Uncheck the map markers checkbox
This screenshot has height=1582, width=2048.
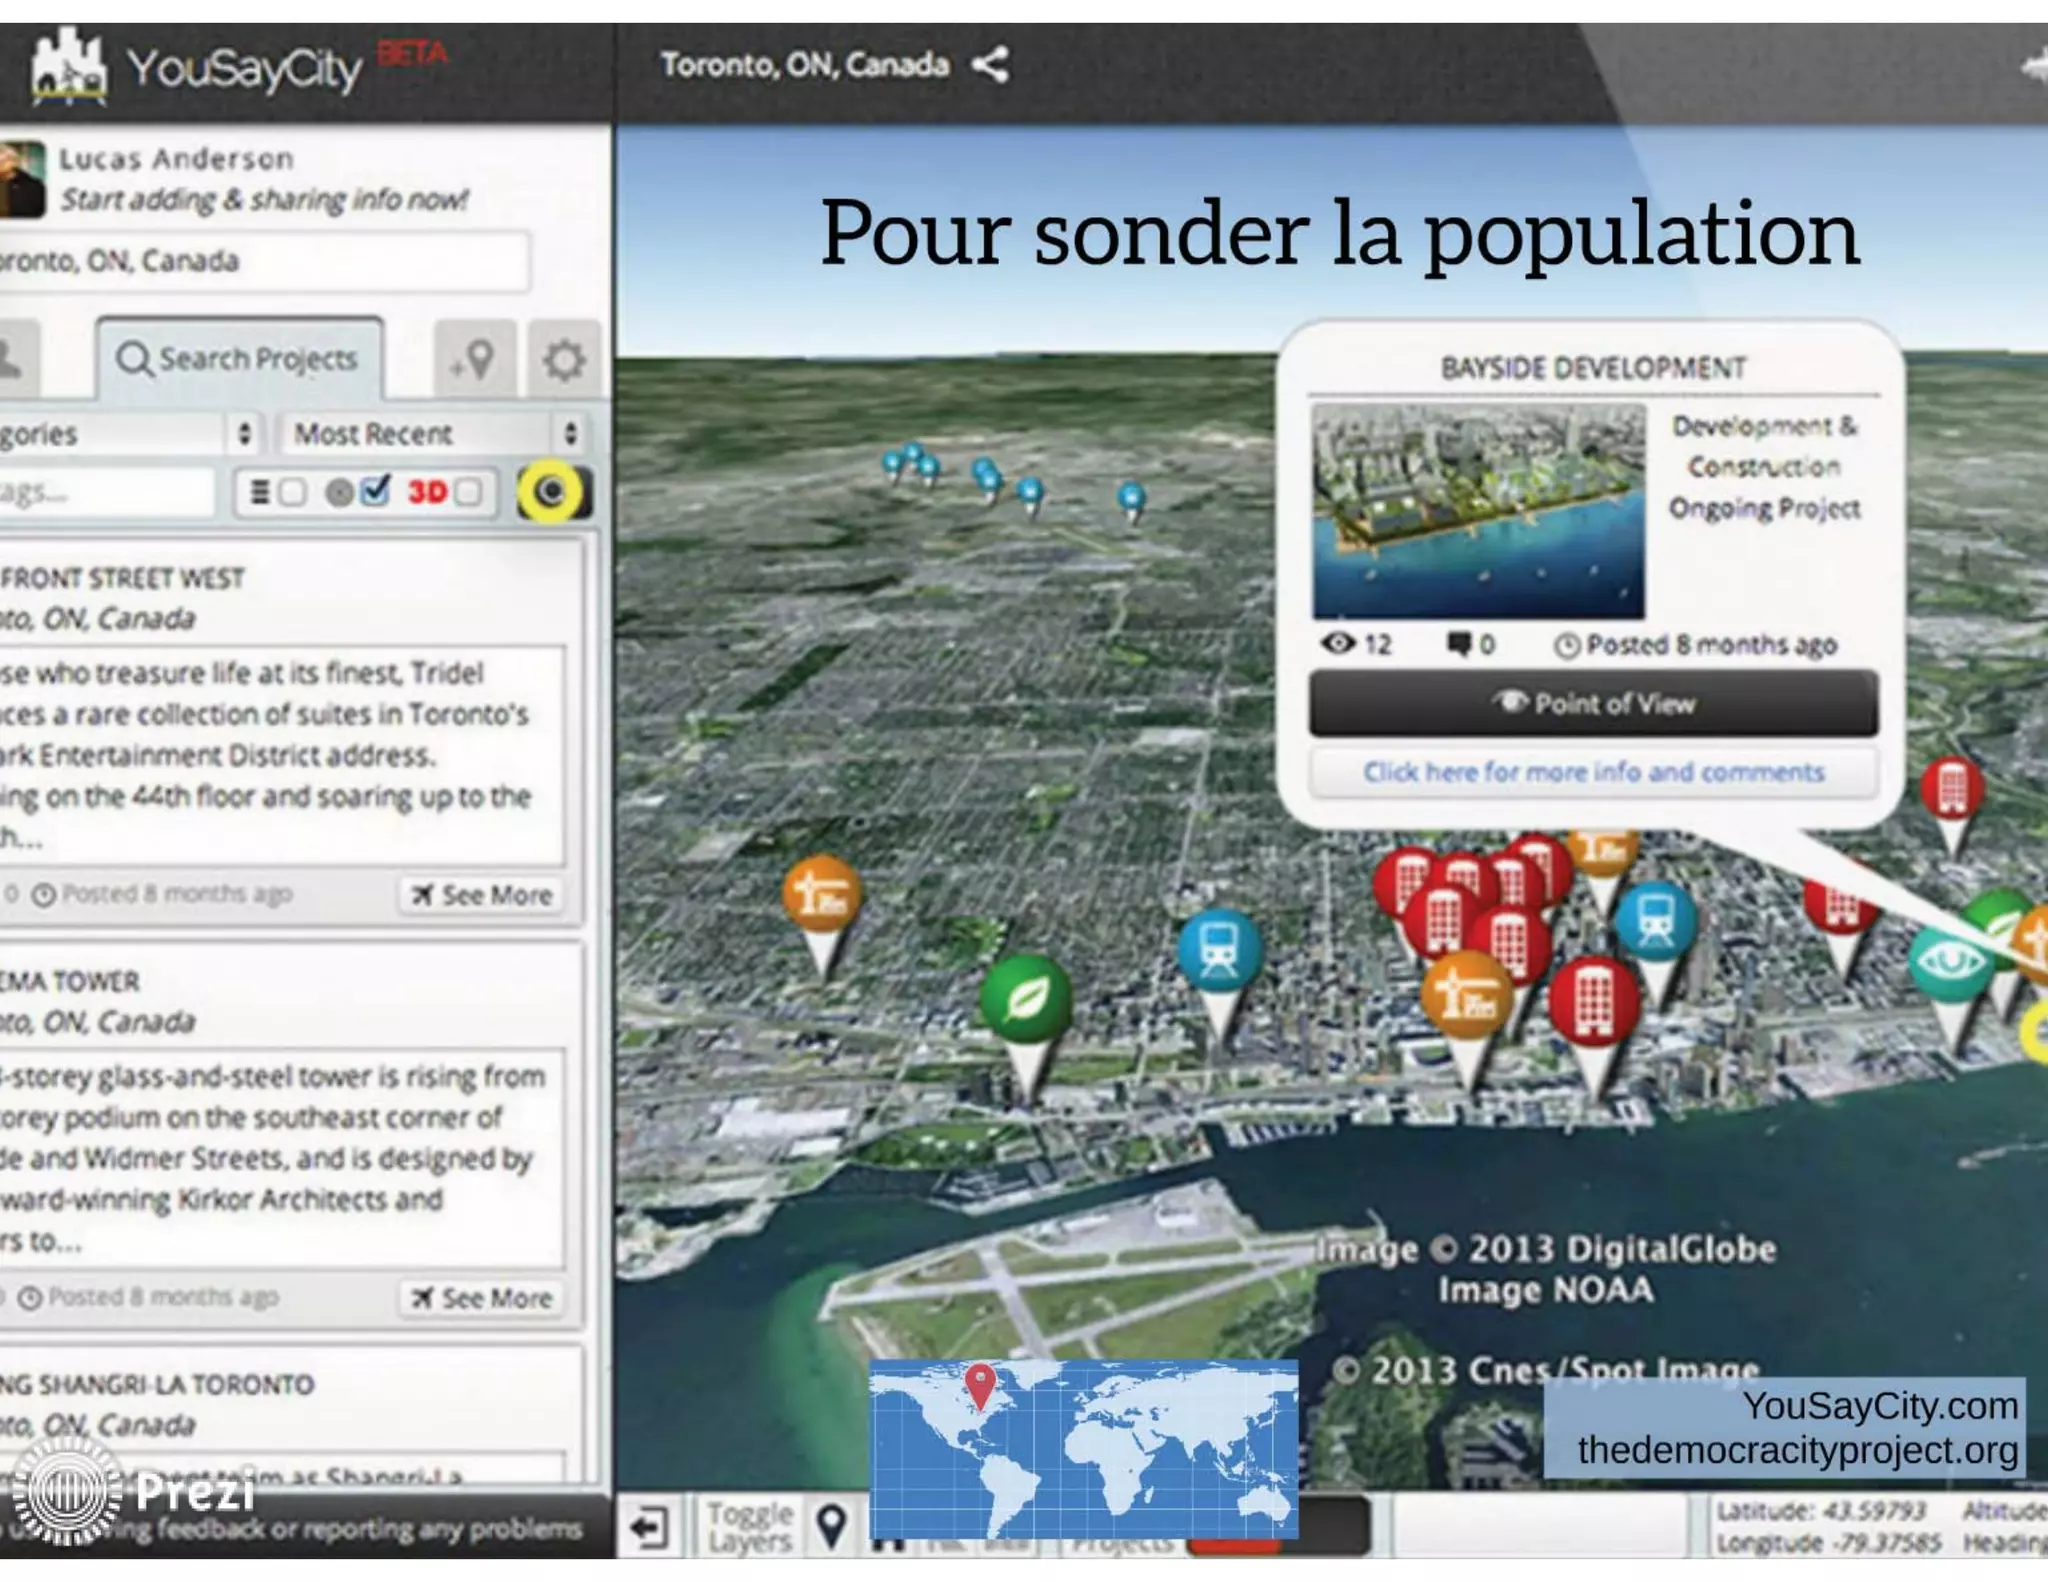[x=376, y=491]
